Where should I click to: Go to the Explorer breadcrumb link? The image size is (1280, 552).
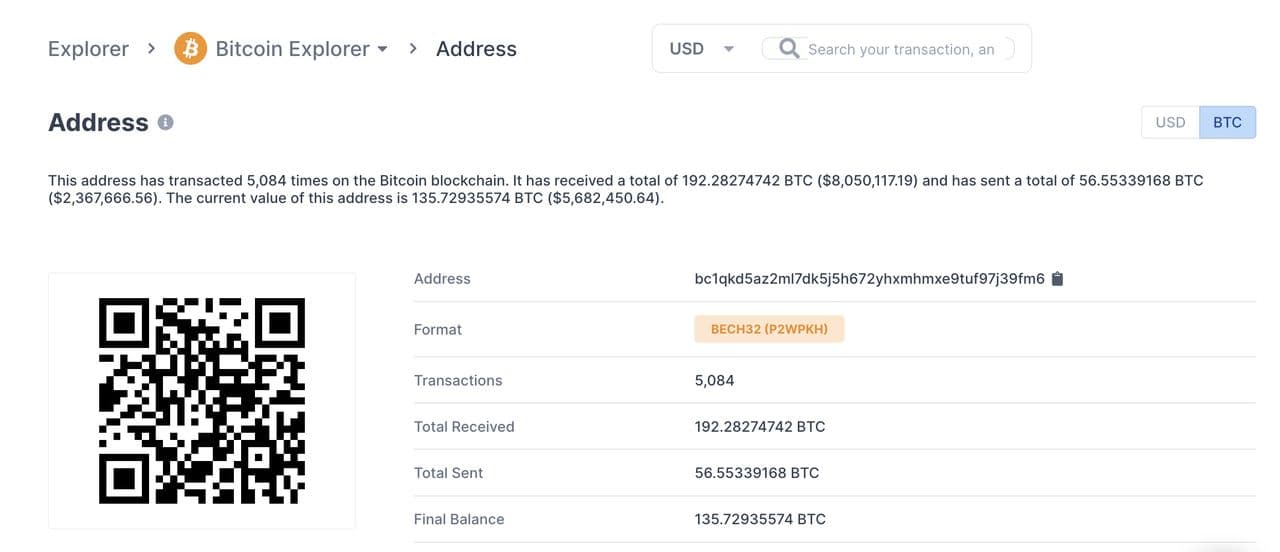tap(88, 48)
